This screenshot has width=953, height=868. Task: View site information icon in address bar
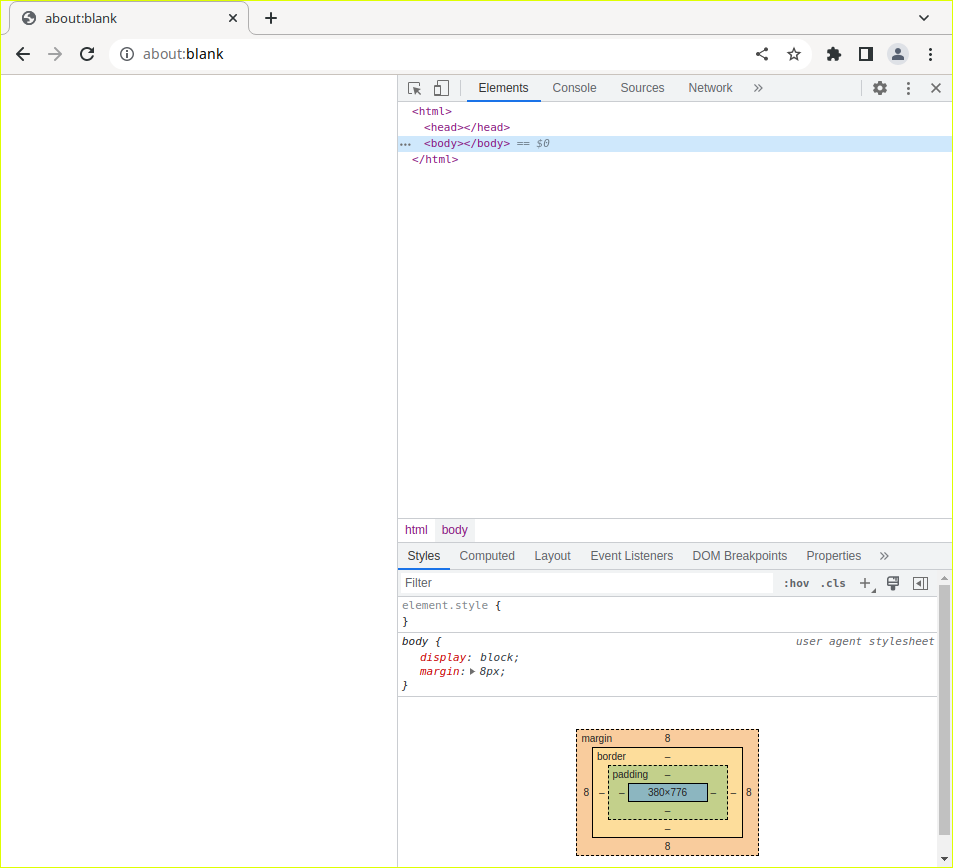[126, 54]
